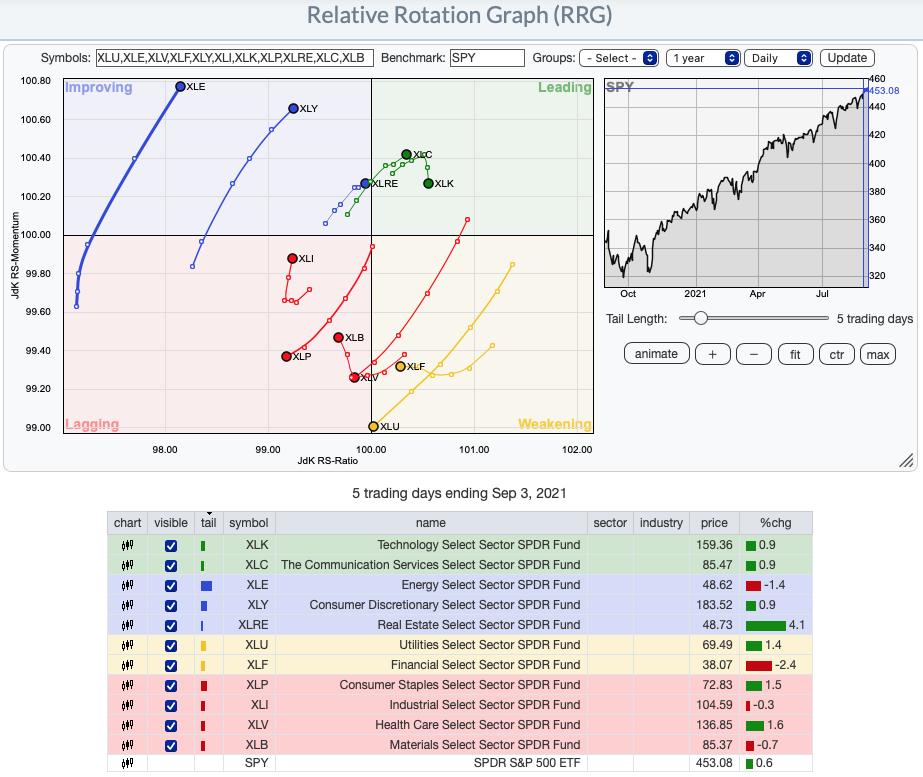Click the XLP data point on graph
This screenshot has height=777, width=923.
click(287, 356)
